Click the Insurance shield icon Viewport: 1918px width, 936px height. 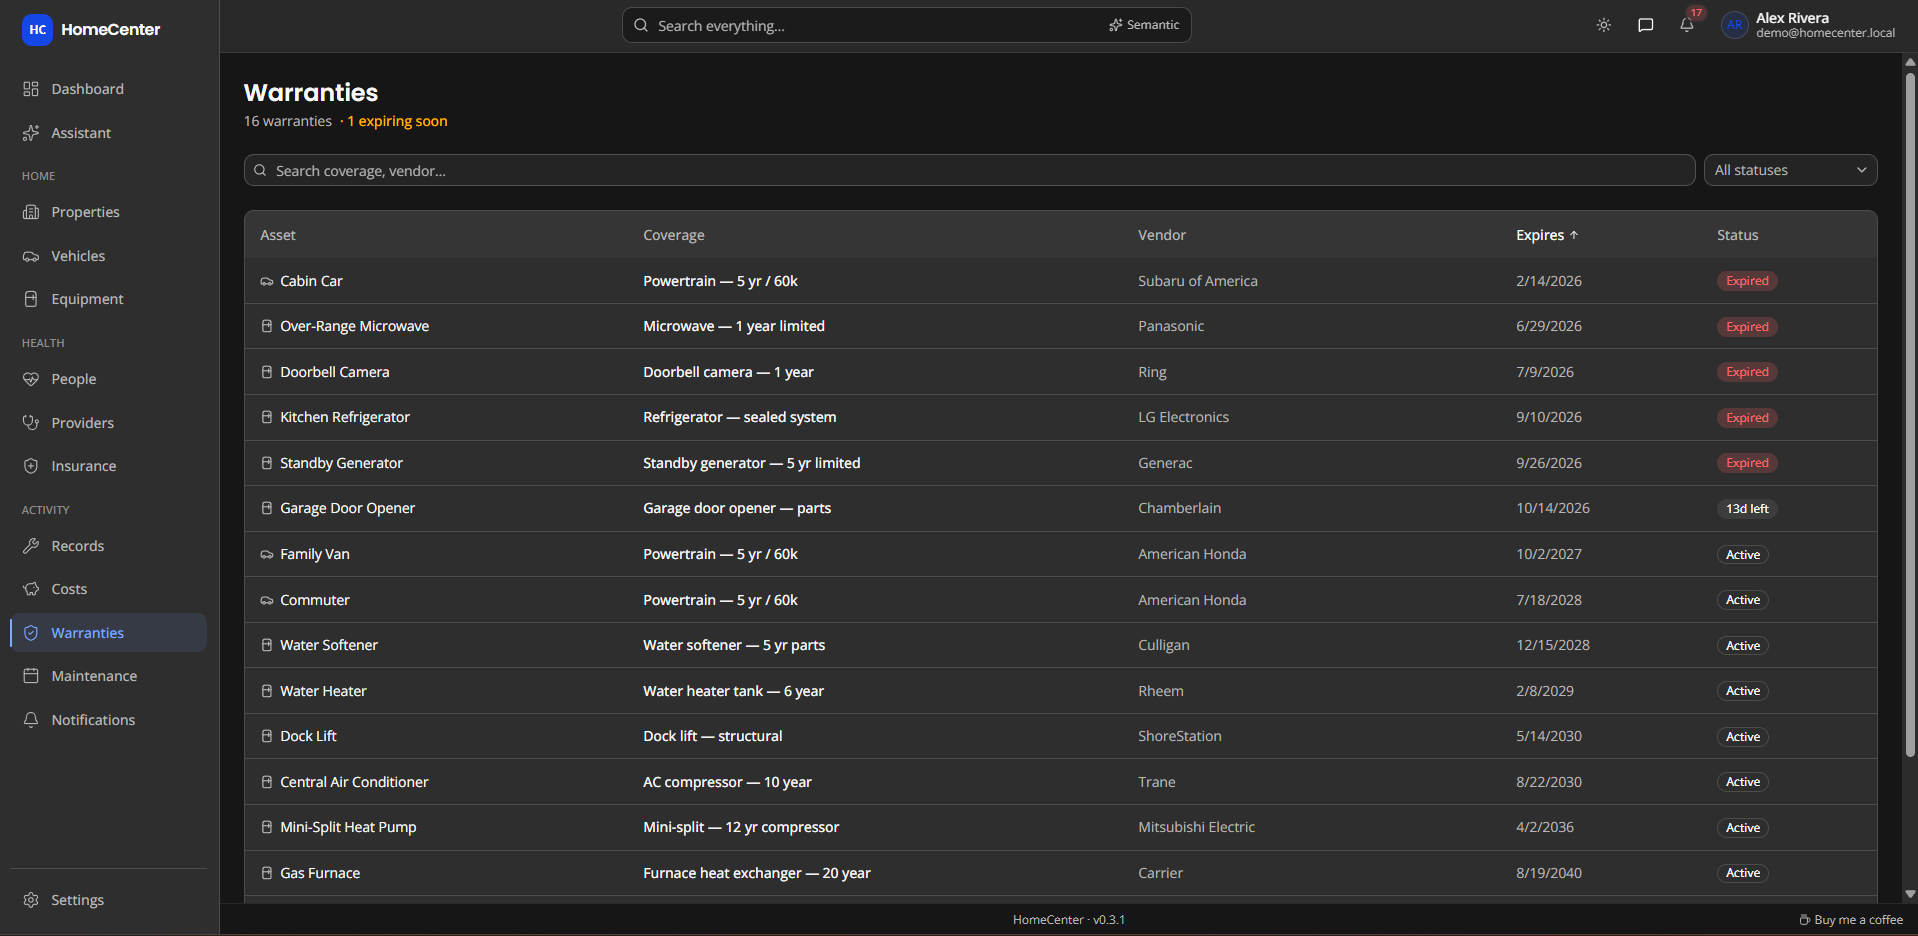[31, 466]
